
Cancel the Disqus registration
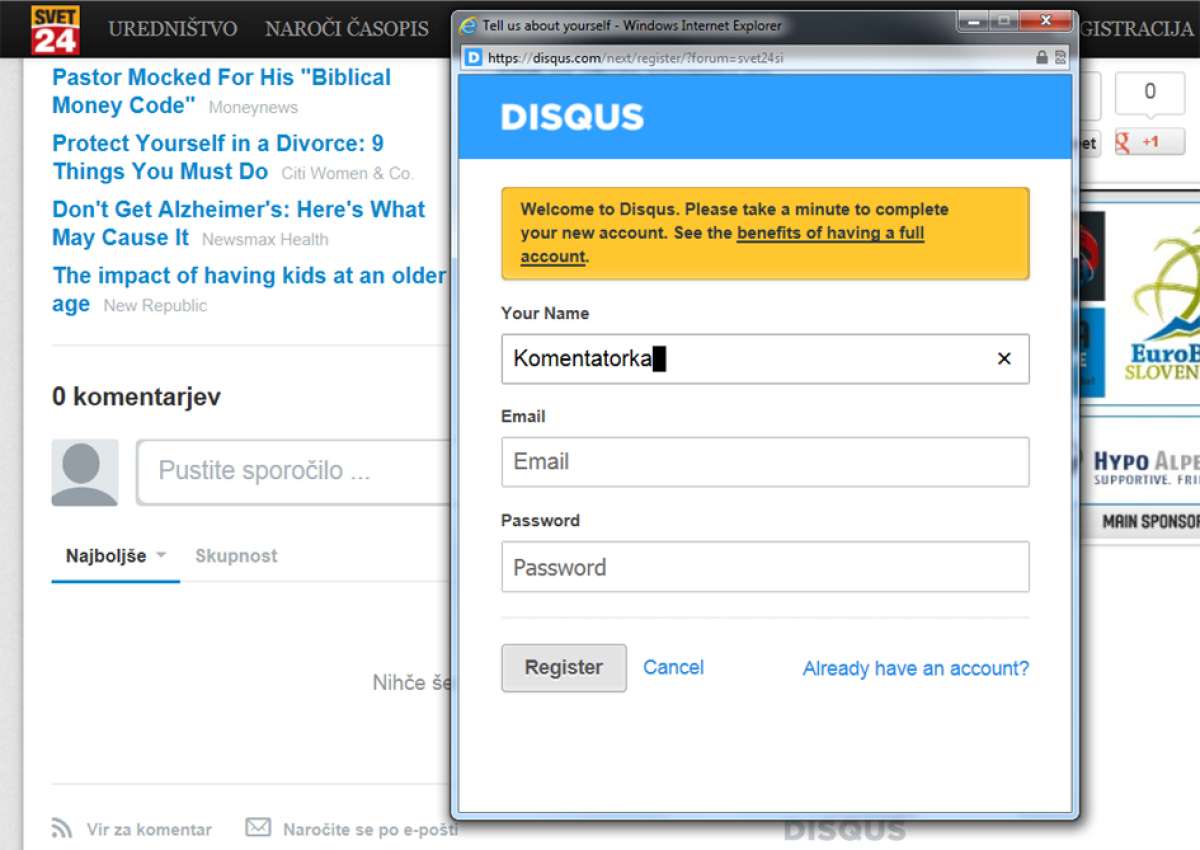[x=673, y=667]
